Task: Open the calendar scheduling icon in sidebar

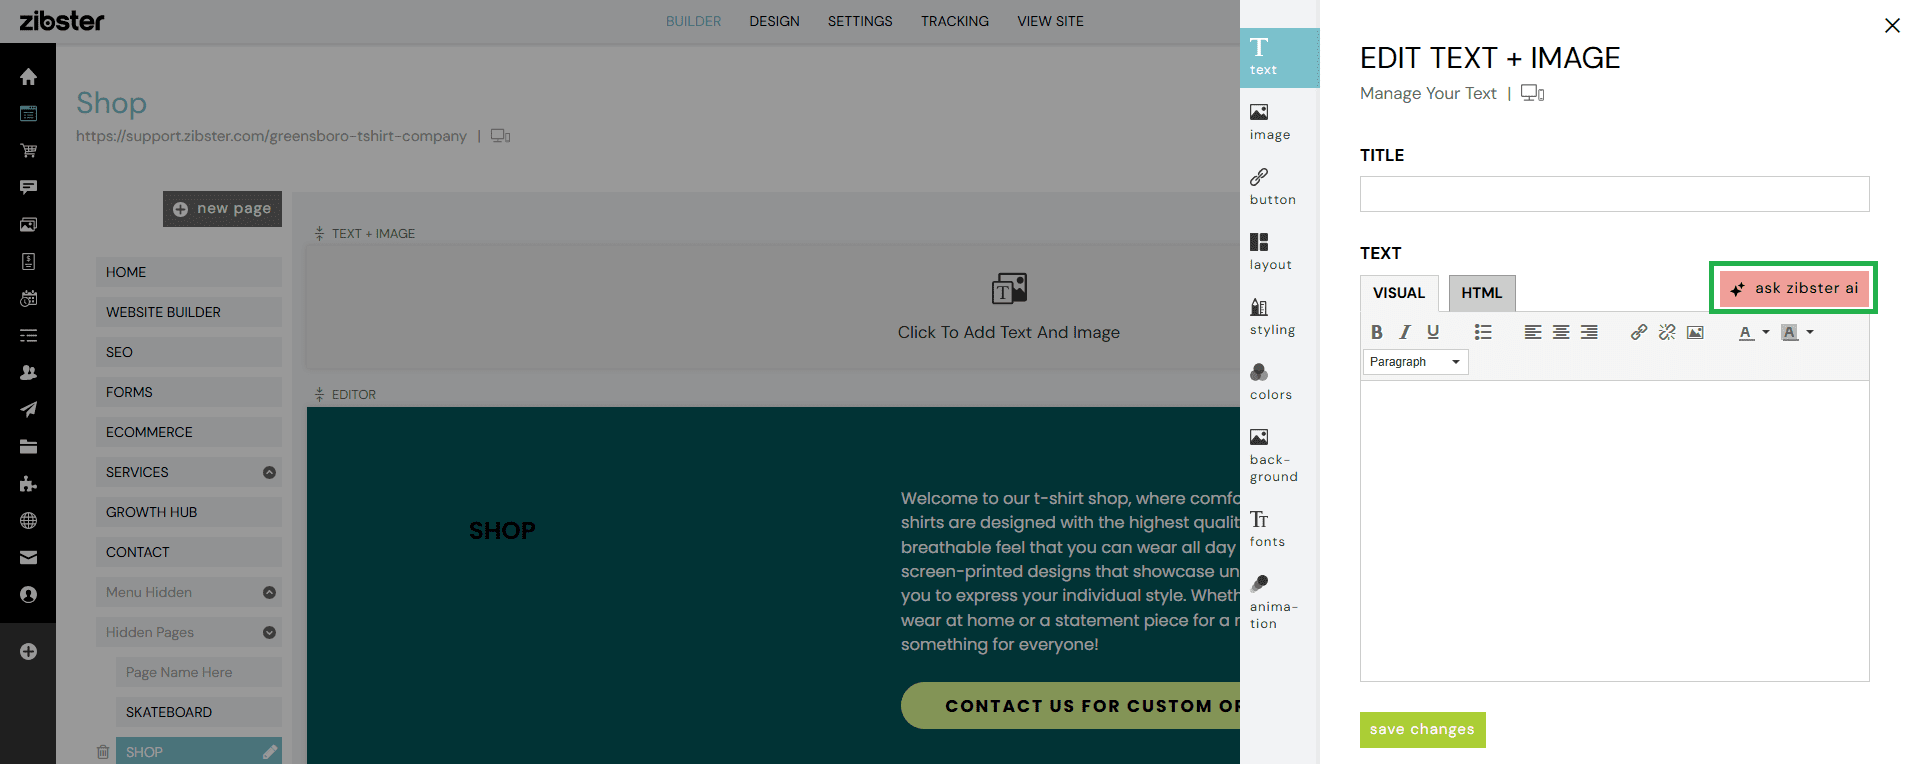Action: 28,298
